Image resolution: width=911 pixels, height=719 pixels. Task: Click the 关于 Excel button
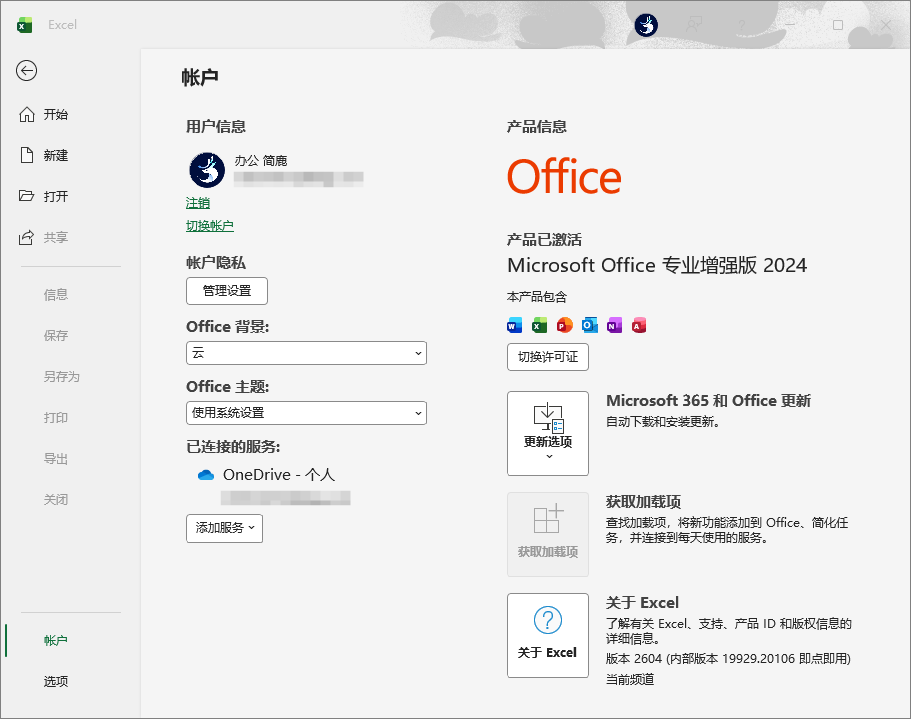548,635
